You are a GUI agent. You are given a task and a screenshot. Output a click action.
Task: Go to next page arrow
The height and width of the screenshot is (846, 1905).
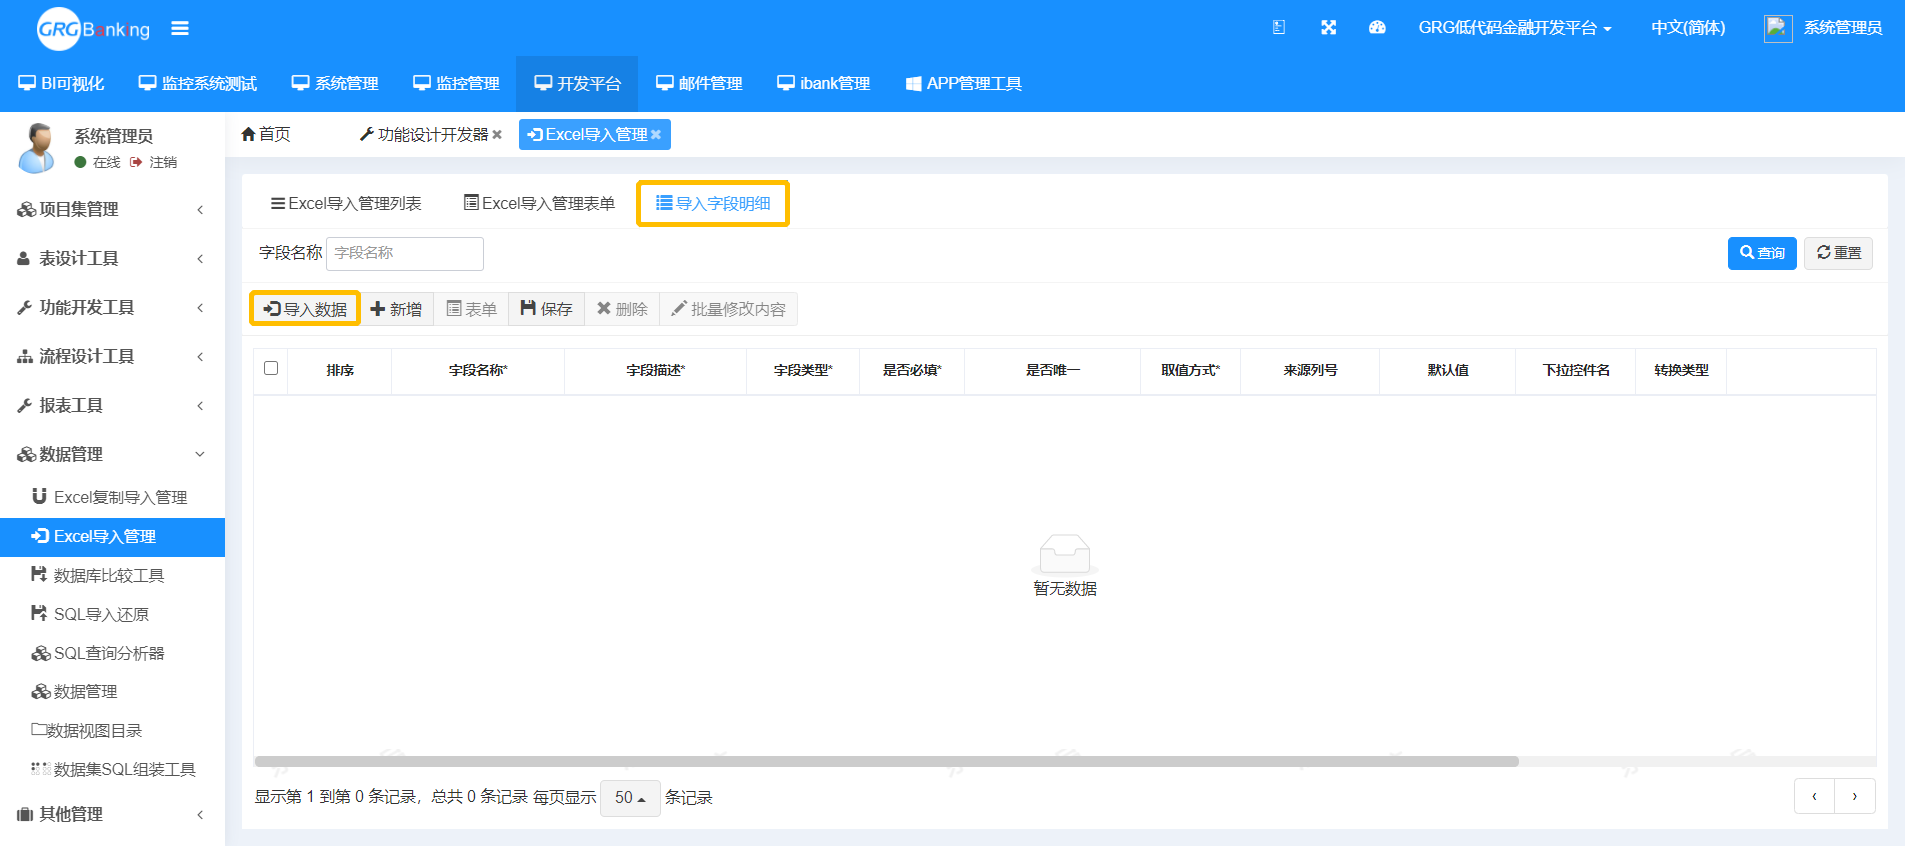(1855, 797)
